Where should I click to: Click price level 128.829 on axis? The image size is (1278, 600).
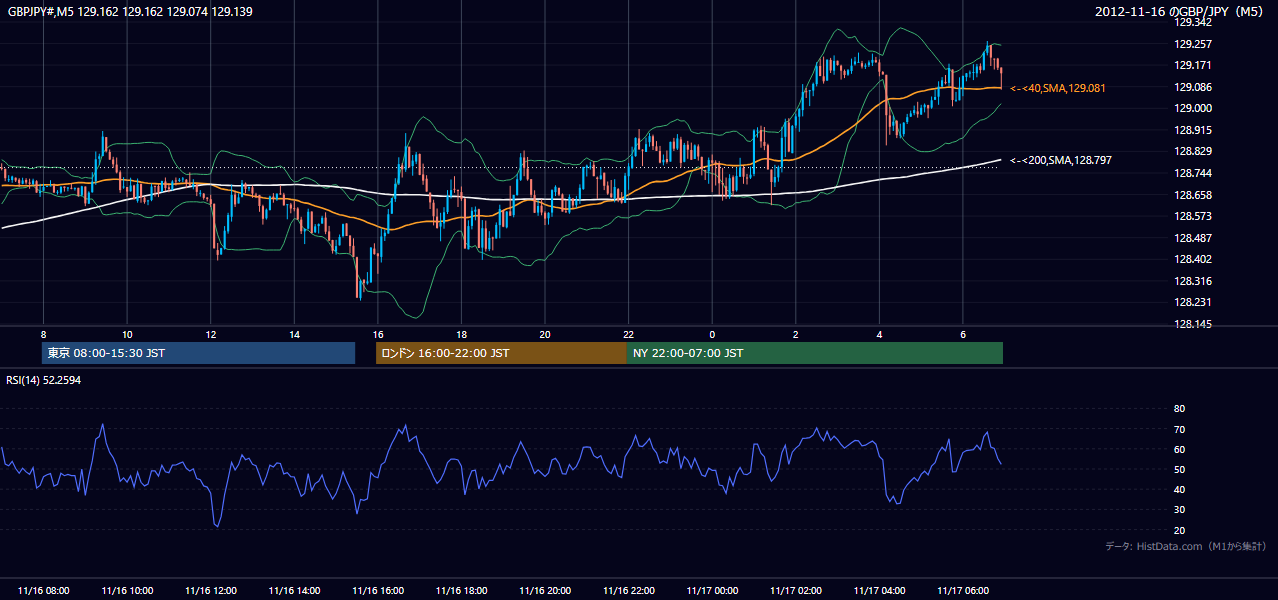click(x=1194, y=151)
